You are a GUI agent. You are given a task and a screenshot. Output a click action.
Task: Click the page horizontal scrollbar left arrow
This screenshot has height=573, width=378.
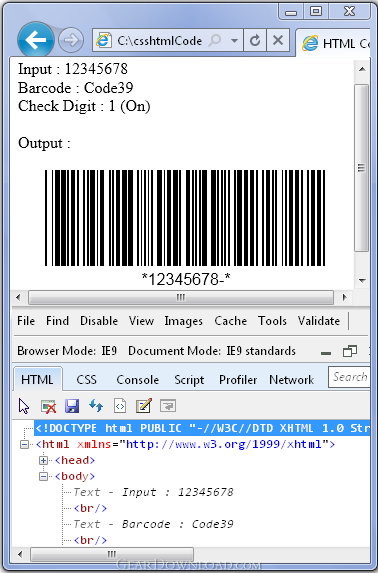[18, 297]
